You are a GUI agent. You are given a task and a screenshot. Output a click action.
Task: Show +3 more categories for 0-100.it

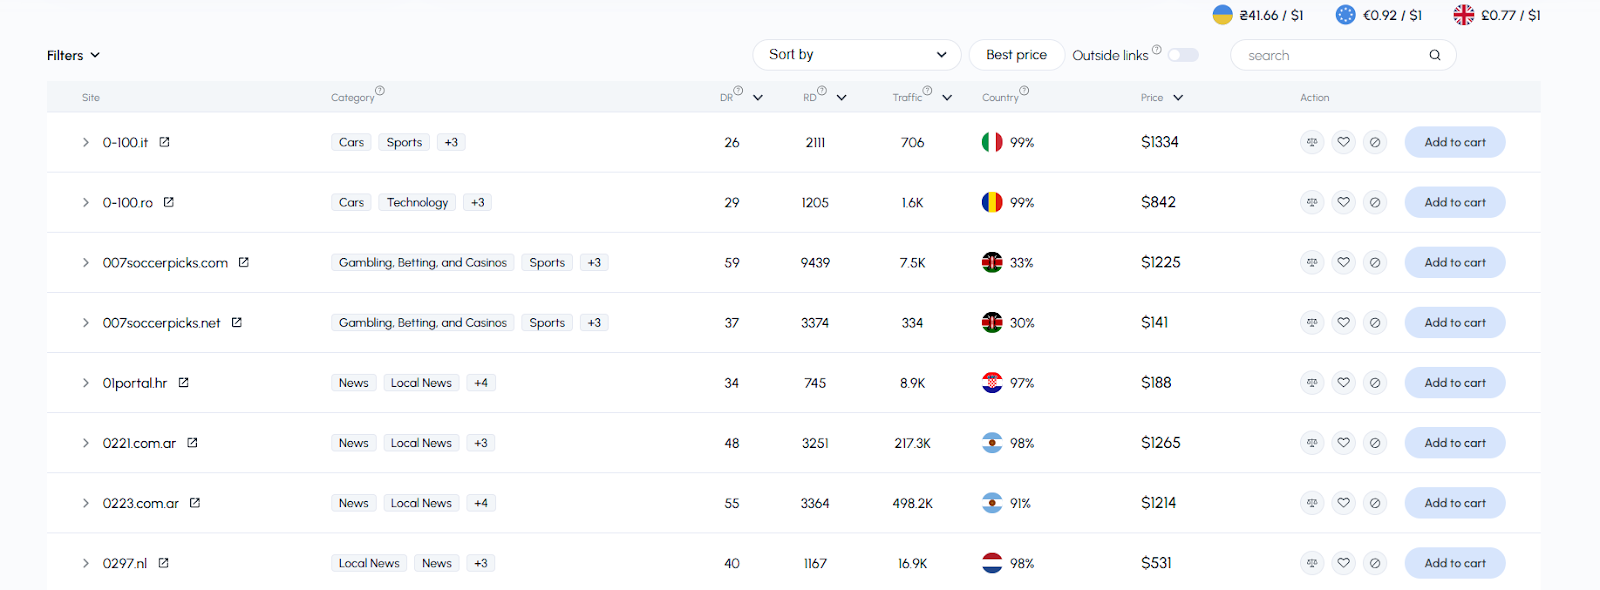(x=451, y=142)
